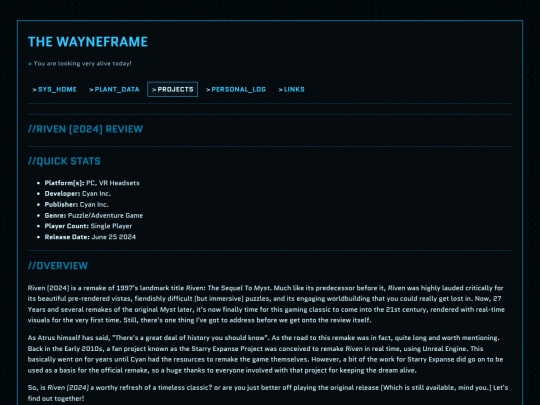Open the PERSONAL_LOG tab
The height and width of the screenshot is (405, 540).
click(236, 90)
